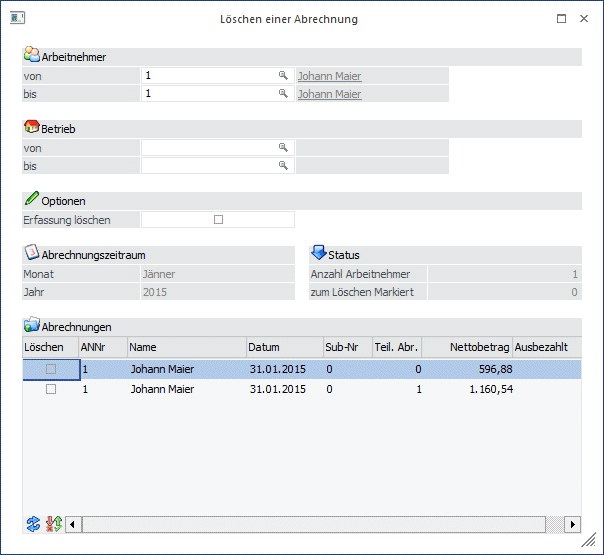This screenshot has width=604, height=555.
Task: Sort table by the Datum column header
Action: click(283, 347)
